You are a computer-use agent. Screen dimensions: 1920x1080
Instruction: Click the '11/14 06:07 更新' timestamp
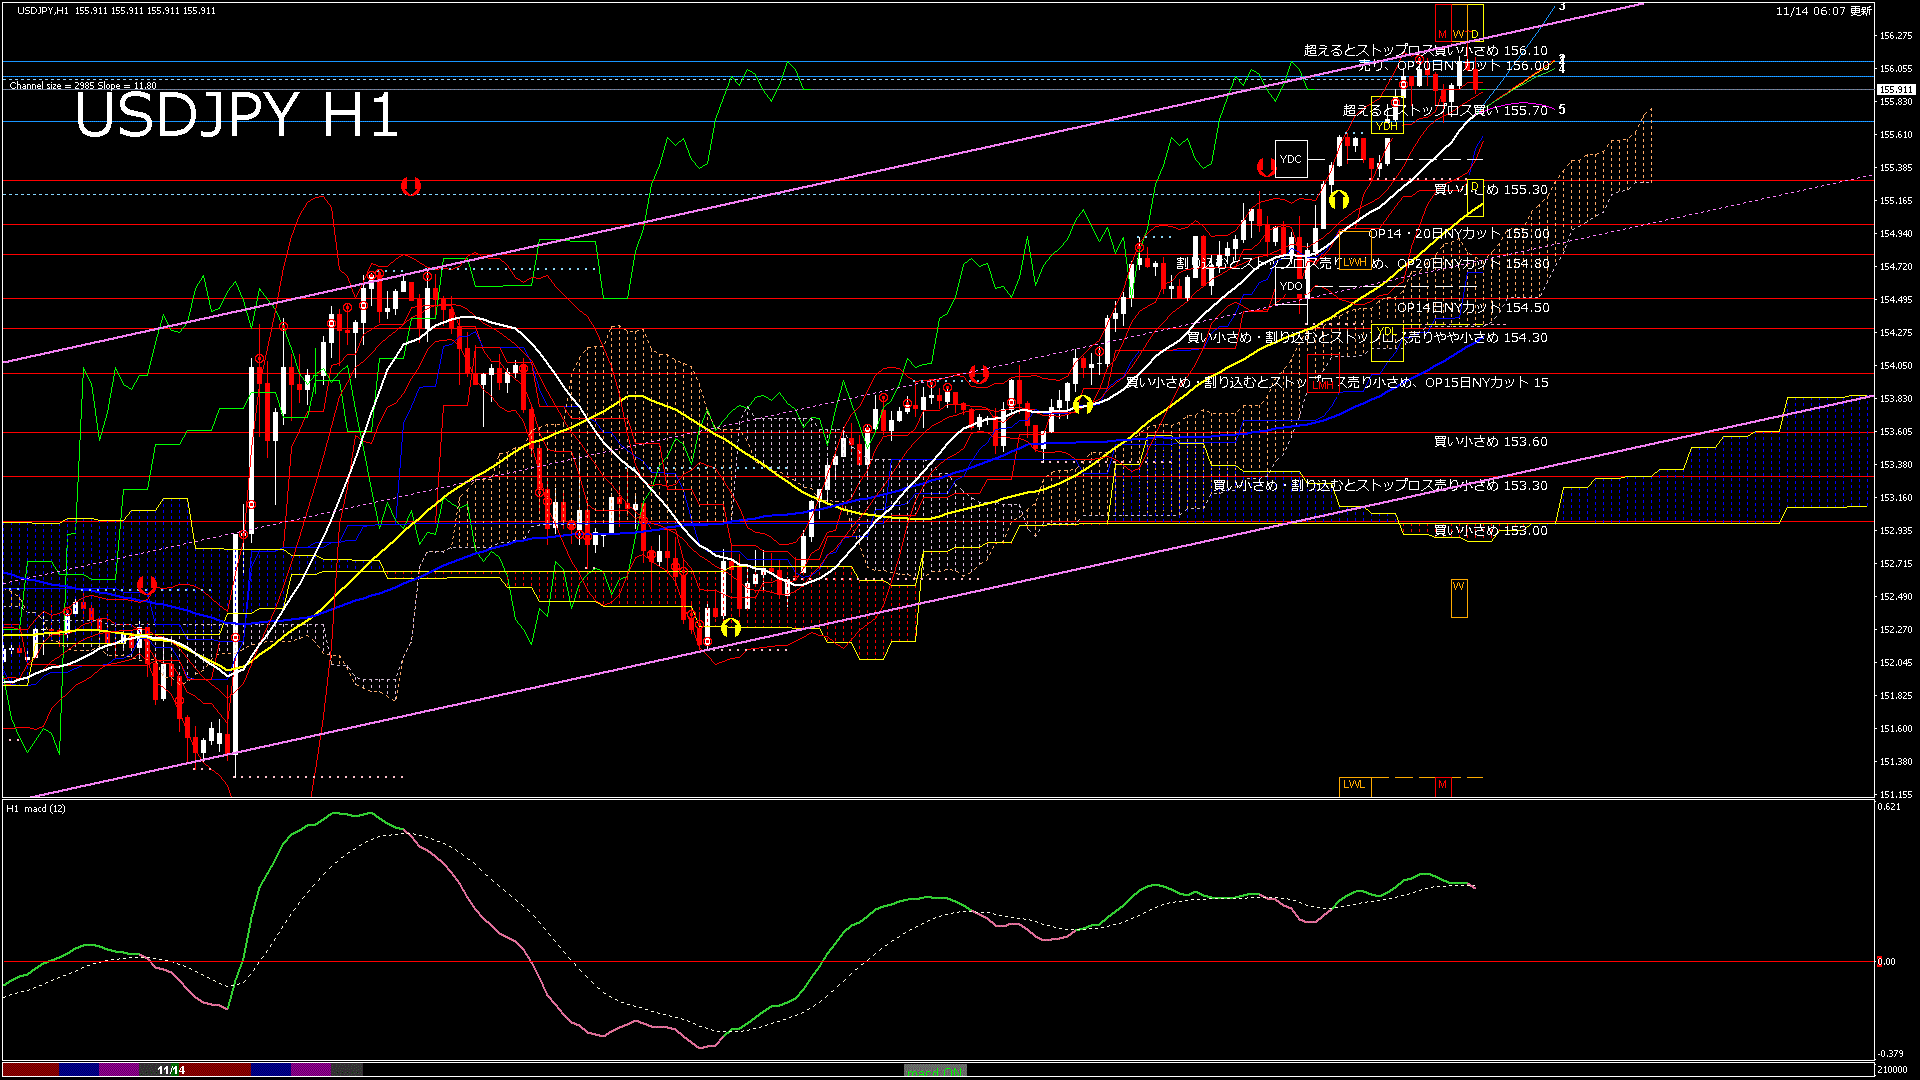click(1824, 11)
